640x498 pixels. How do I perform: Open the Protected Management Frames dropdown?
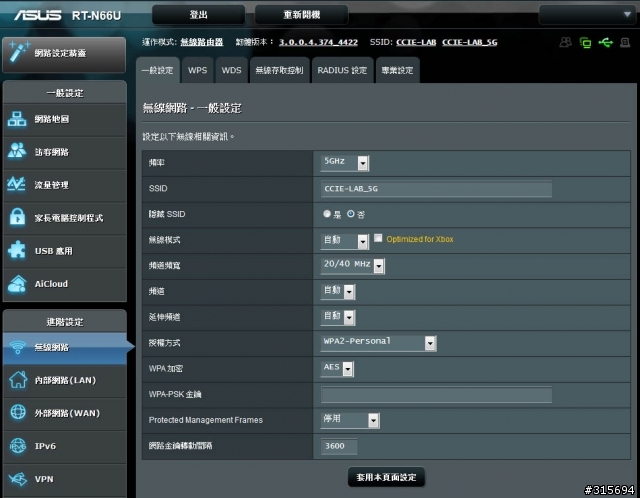(350, 420)
